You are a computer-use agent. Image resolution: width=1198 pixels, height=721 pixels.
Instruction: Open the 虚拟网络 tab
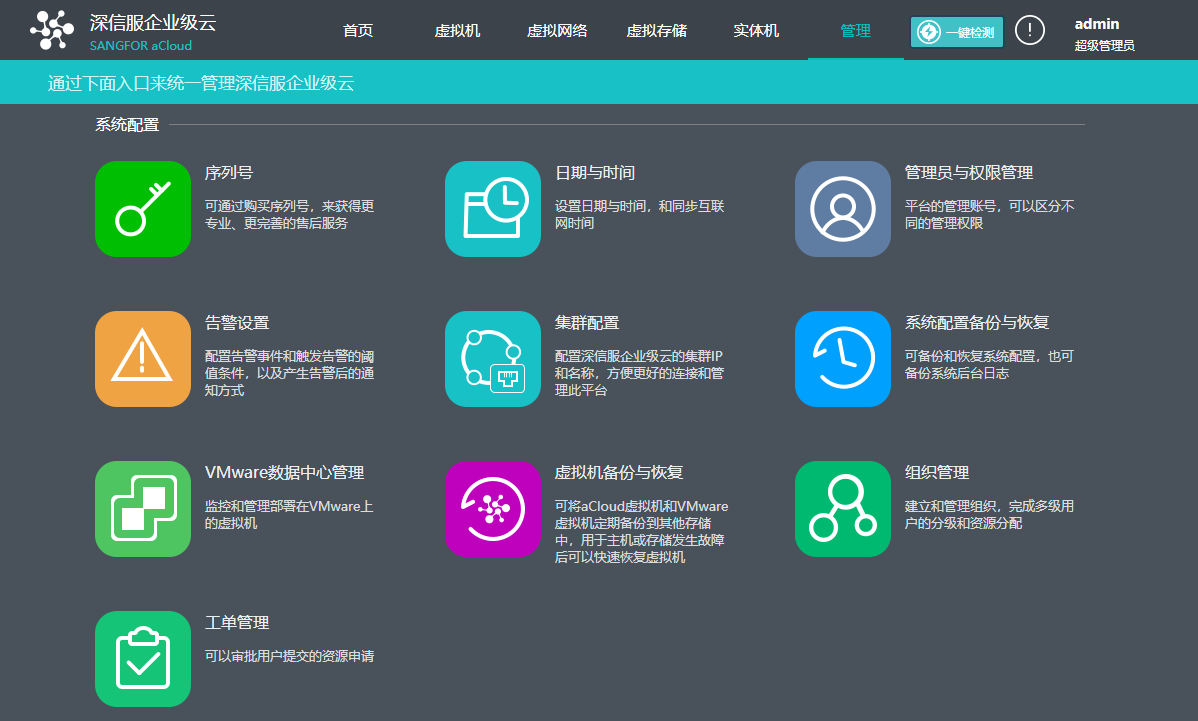pos(557,31)
